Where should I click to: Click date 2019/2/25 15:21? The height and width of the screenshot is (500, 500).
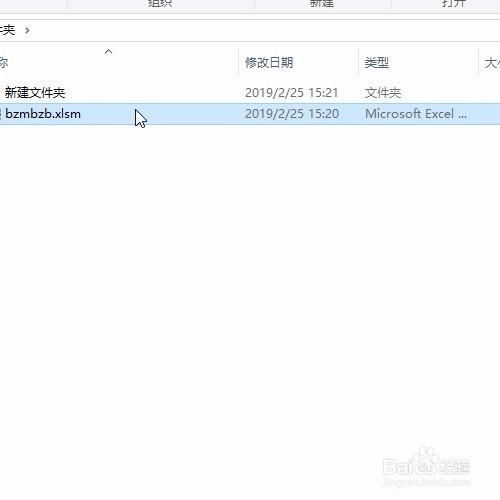pos(292,93)
